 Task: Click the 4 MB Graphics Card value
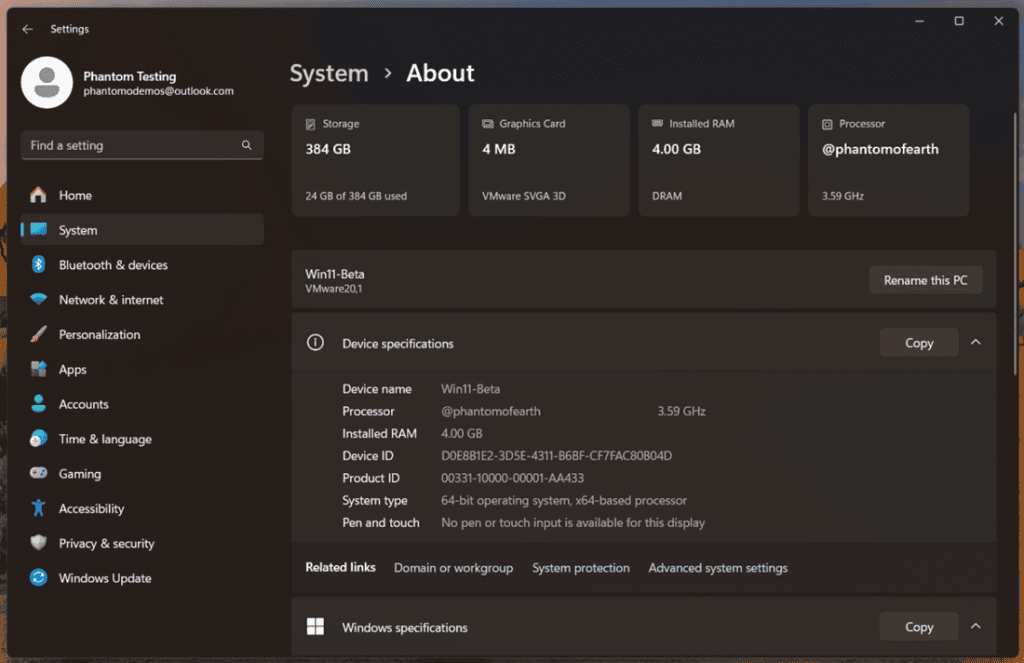(499, 149)
